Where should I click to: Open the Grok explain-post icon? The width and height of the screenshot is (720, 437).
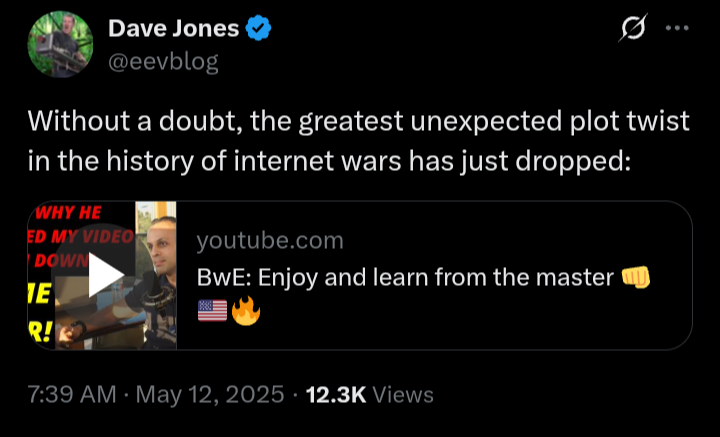click(634, 28)
